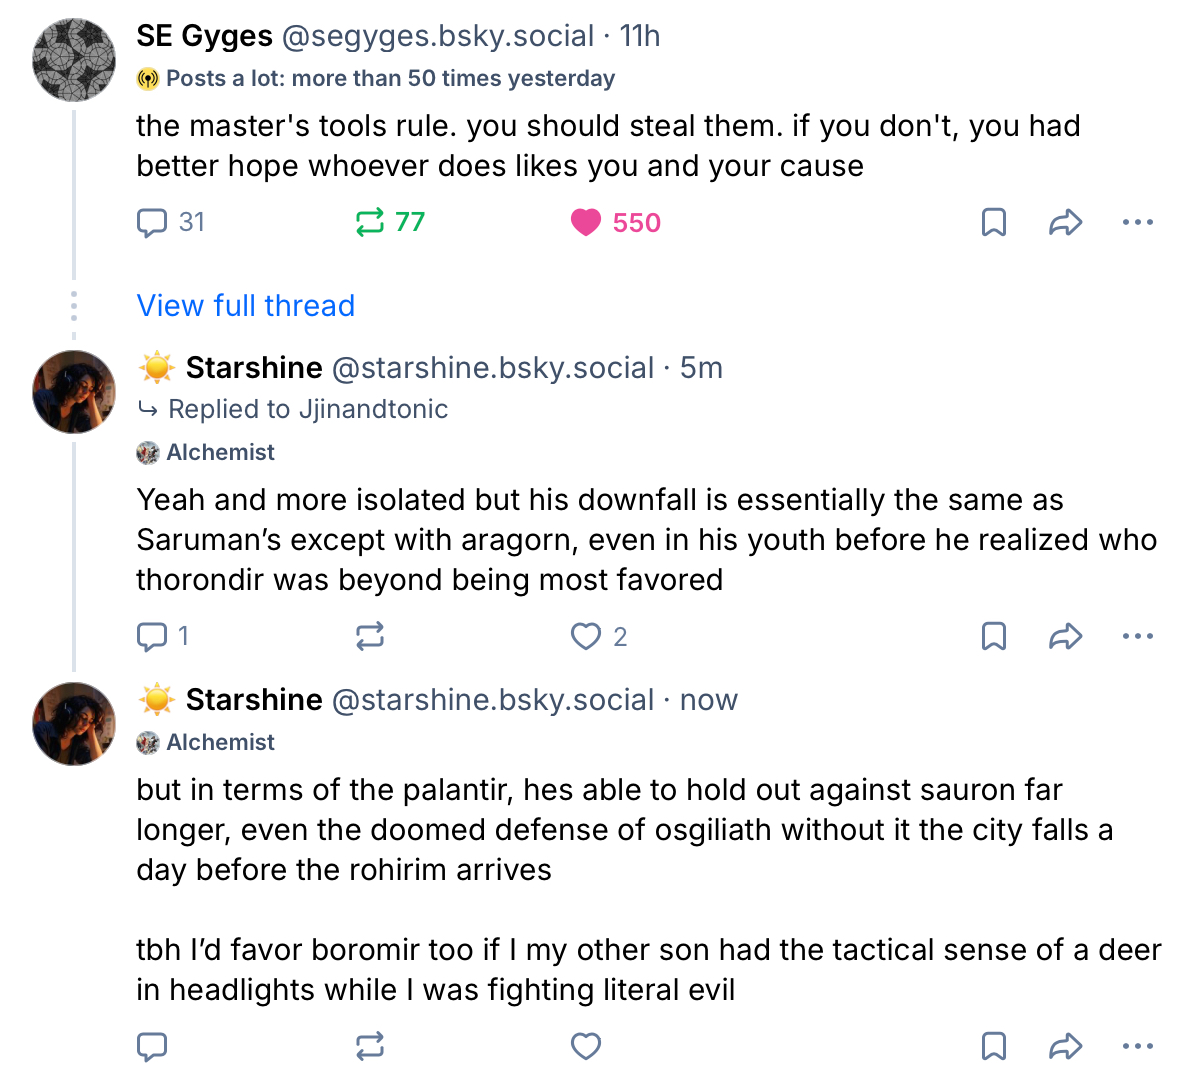This screenshot has height=1084, width=1190.
Task: Click the Alchemist label on the 5m post
Action: [220, 452]
